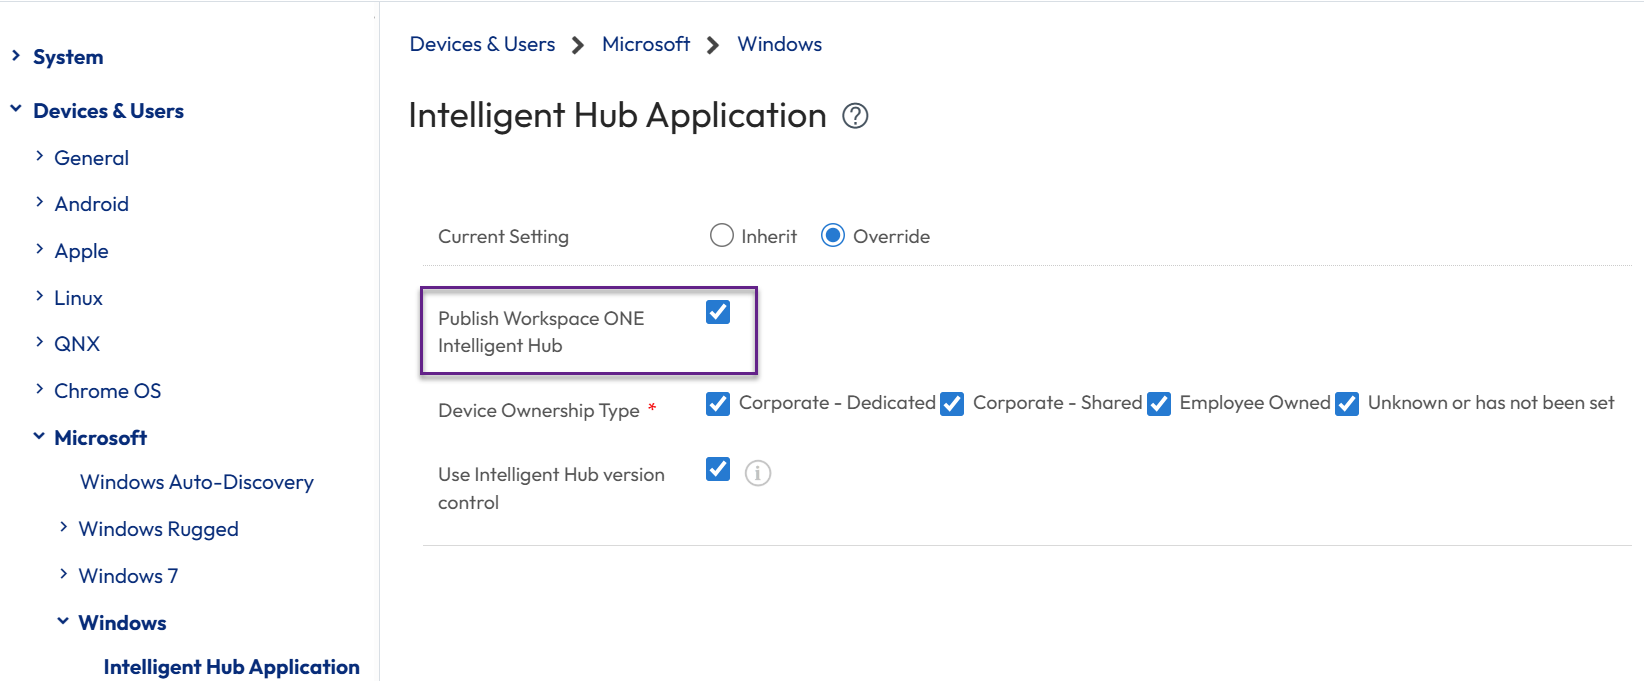Disable Use Intelligent Hub version control

[x=718, y=469]
